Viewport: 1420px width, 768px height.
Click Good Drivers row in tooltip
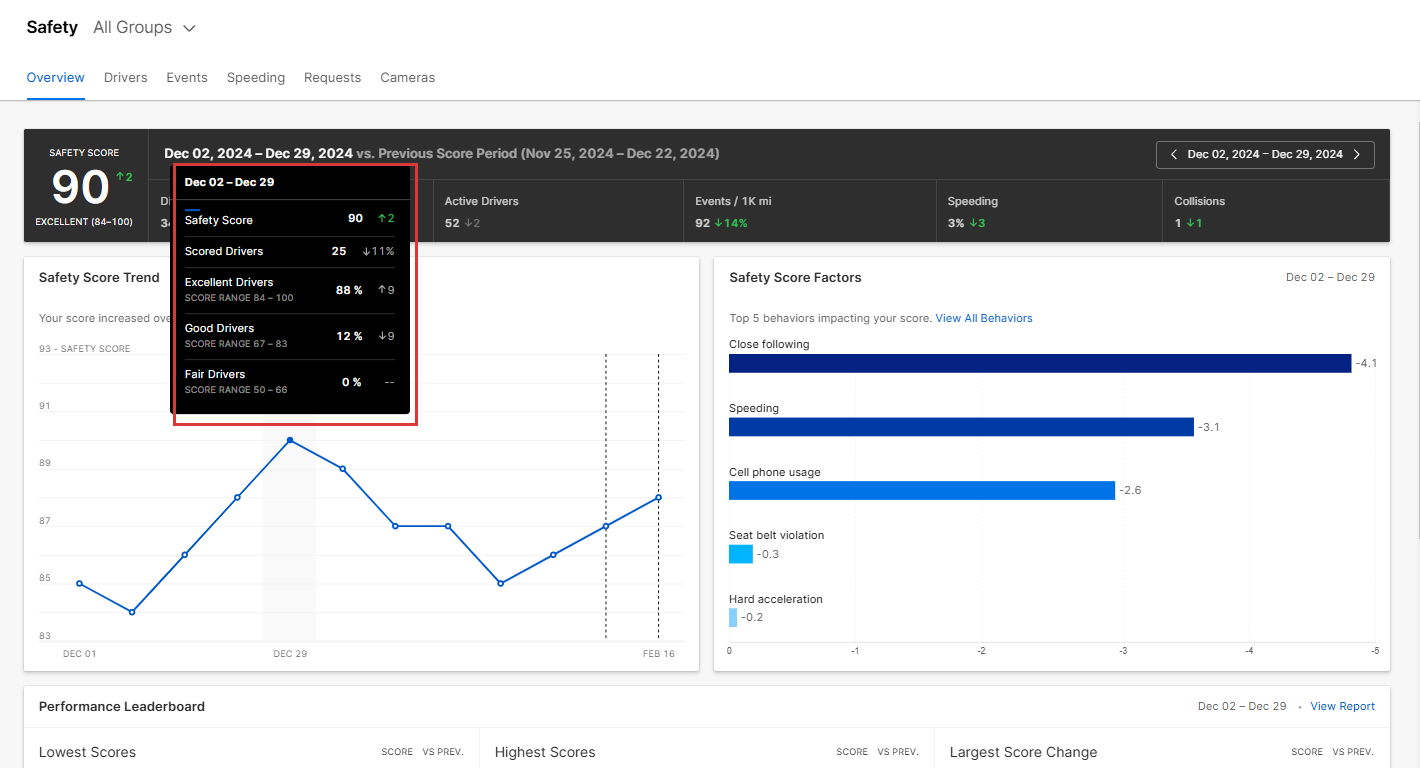click(290, 336)
